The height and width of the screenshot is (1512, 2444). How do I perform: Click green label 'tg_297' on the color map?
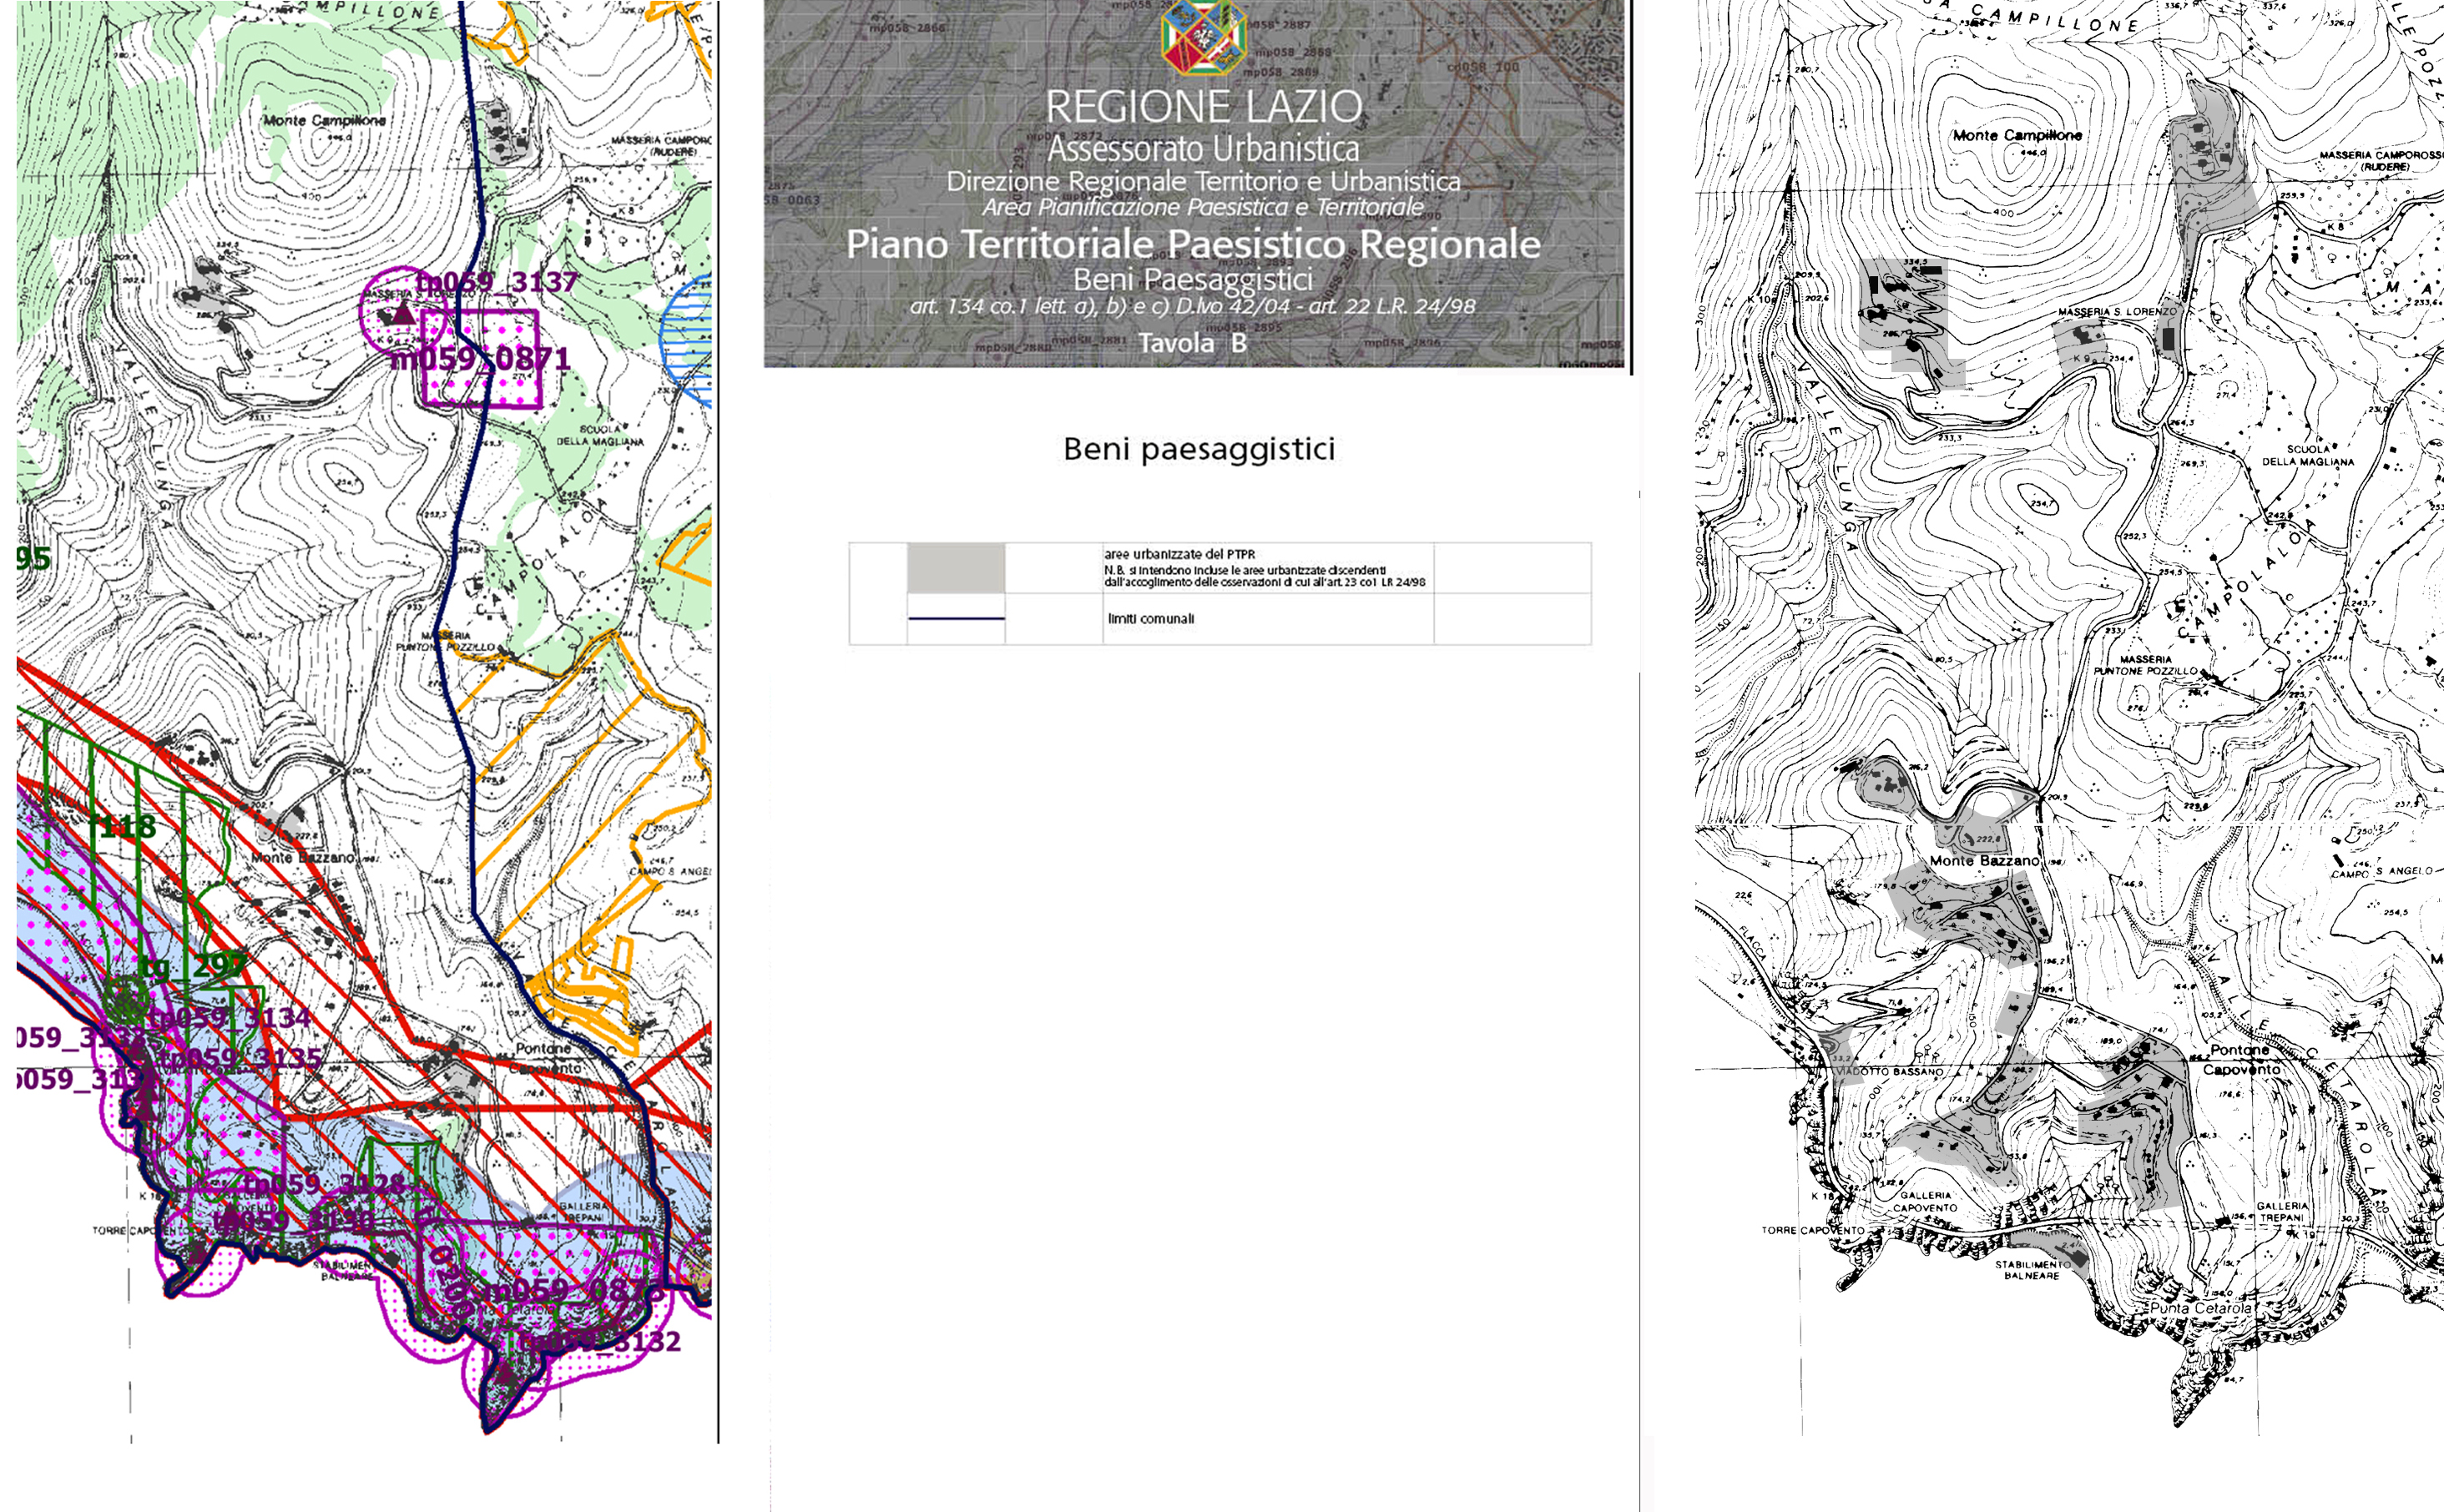[192, 967]
